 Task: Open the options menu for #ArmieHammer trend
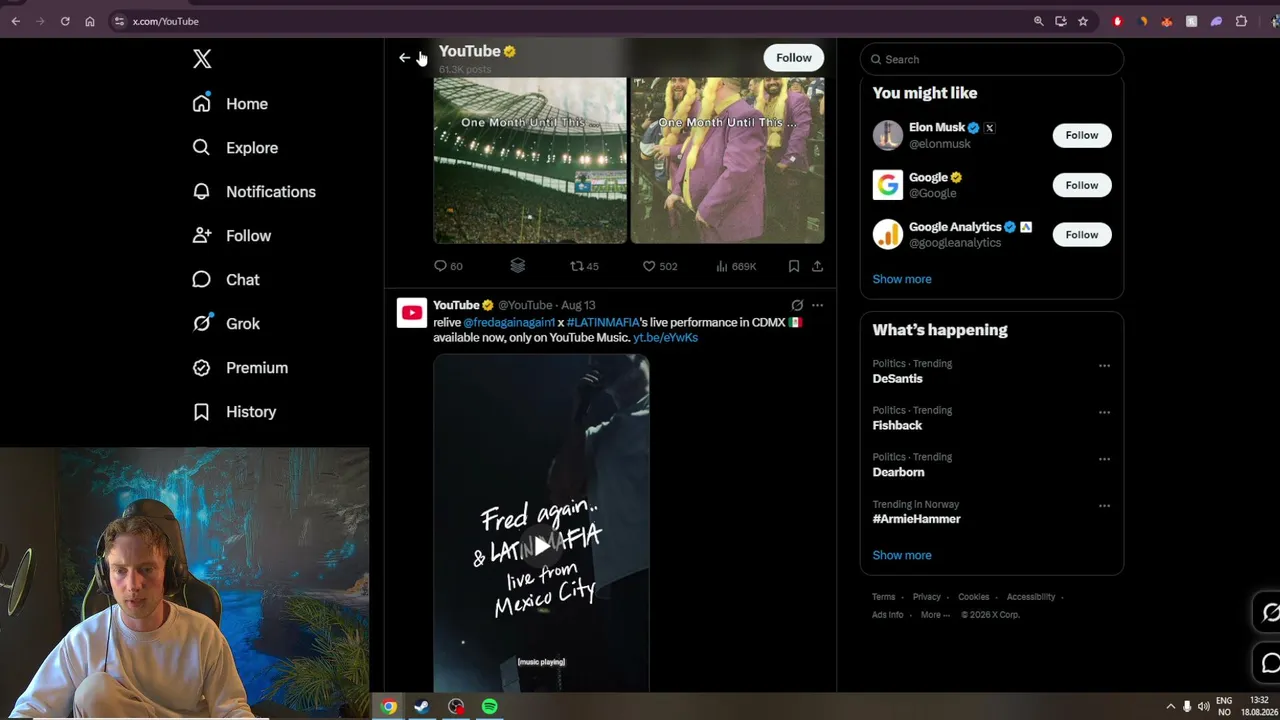point(1104,506)
